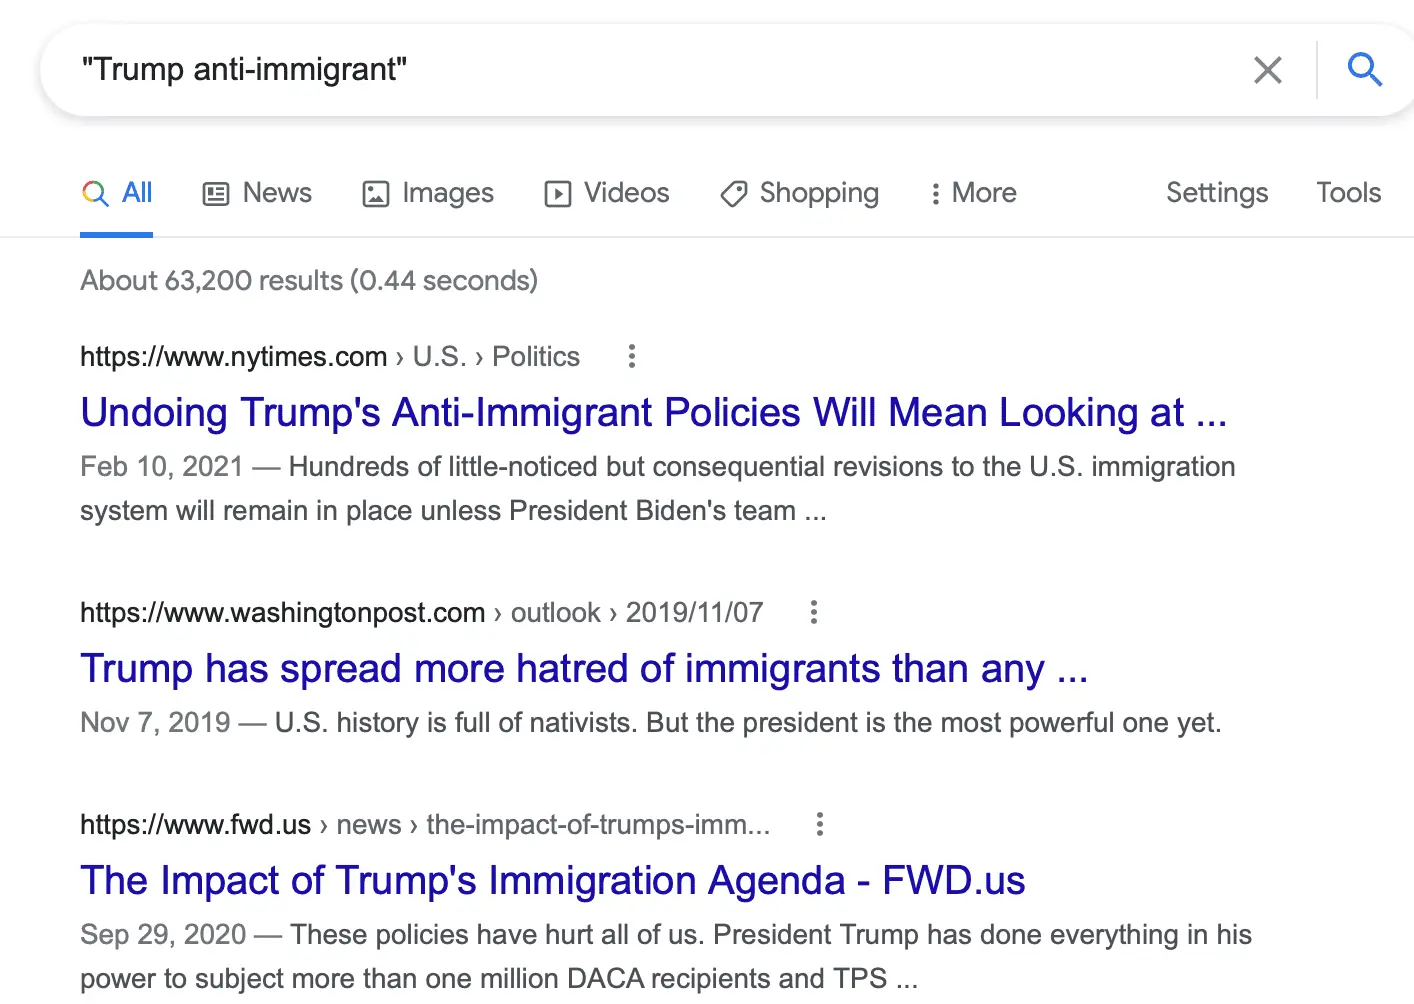Screen dimensions: 1414x1004
Task: Switch to the Shopping tab
Action: (x=800, y=193)
